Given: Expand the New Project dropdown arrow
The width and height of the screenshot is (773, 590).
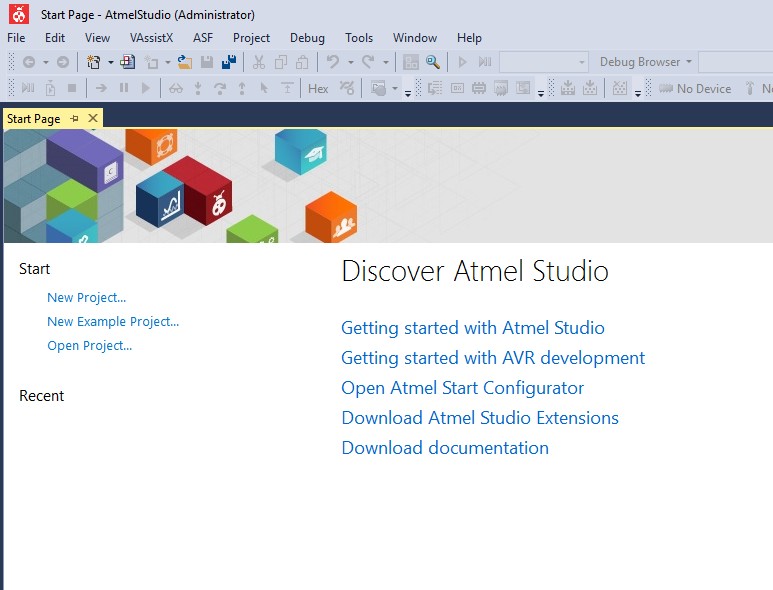Looking at the screenshot, I should click(110, 62).
